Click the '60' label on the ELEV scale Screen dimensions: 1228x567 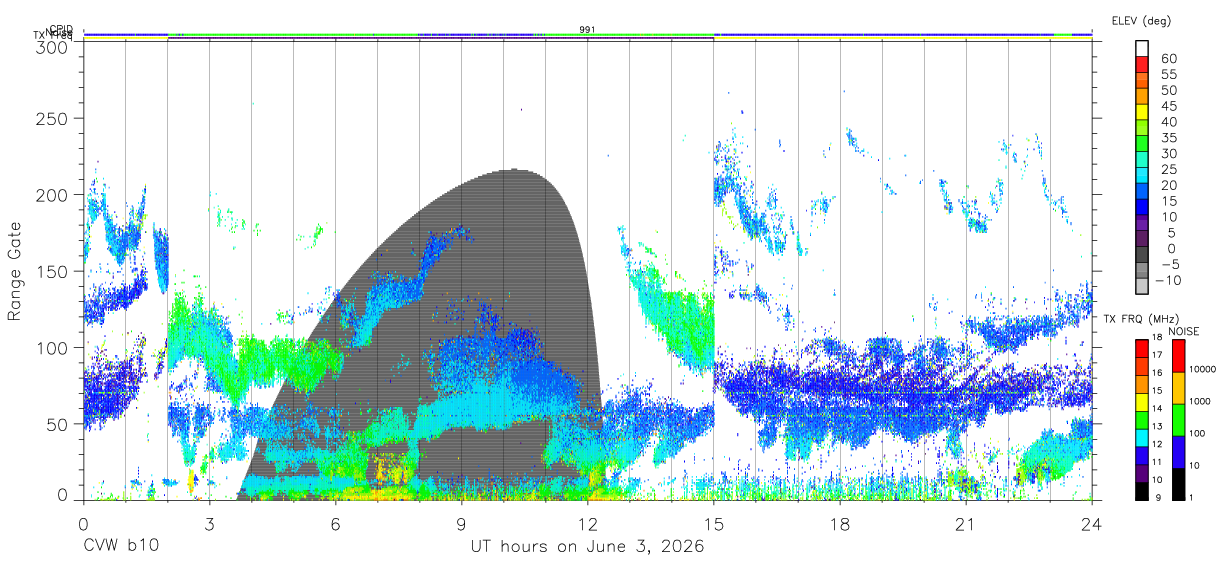tap(1168, 59)
